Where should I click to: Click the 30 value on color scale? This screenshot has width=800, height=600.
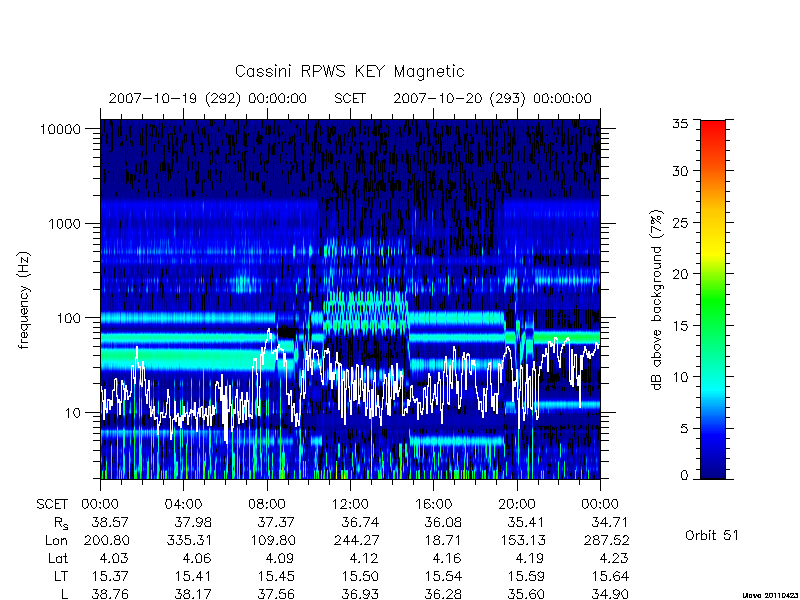pos(680,171)
